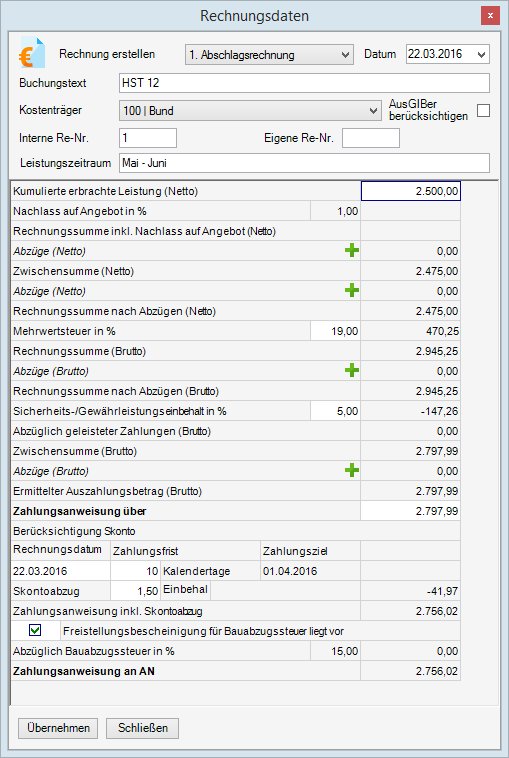
Task: Click the Übernehmen button
Action: click(58, 728)
